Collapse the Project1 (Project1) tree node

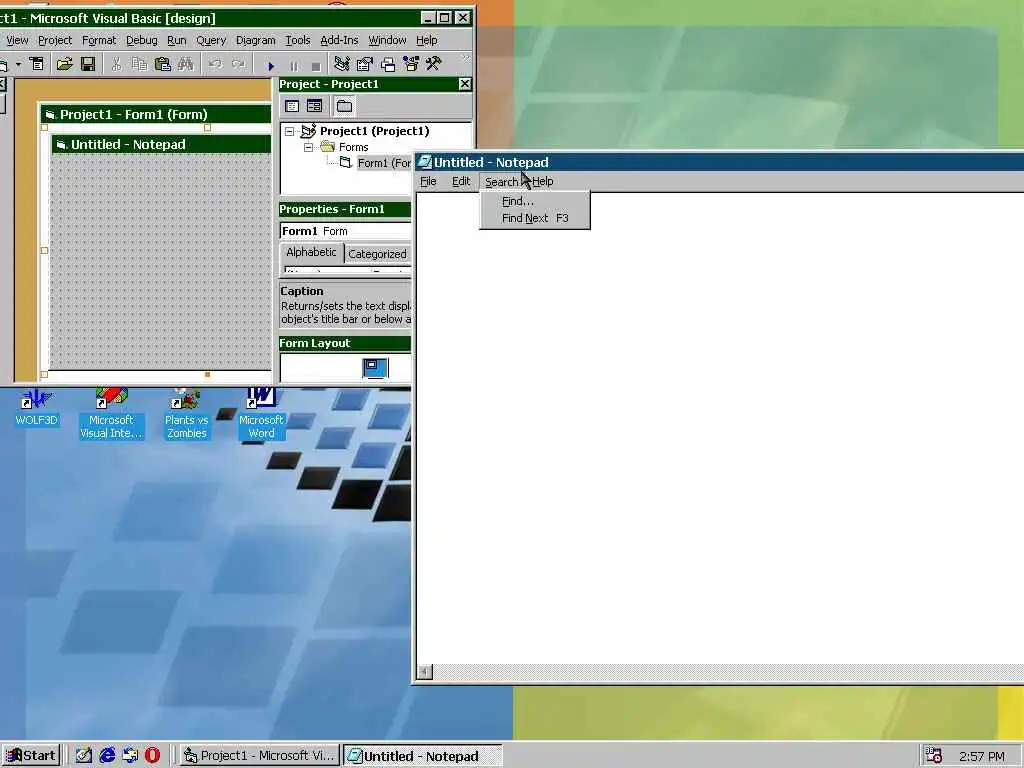289,131
